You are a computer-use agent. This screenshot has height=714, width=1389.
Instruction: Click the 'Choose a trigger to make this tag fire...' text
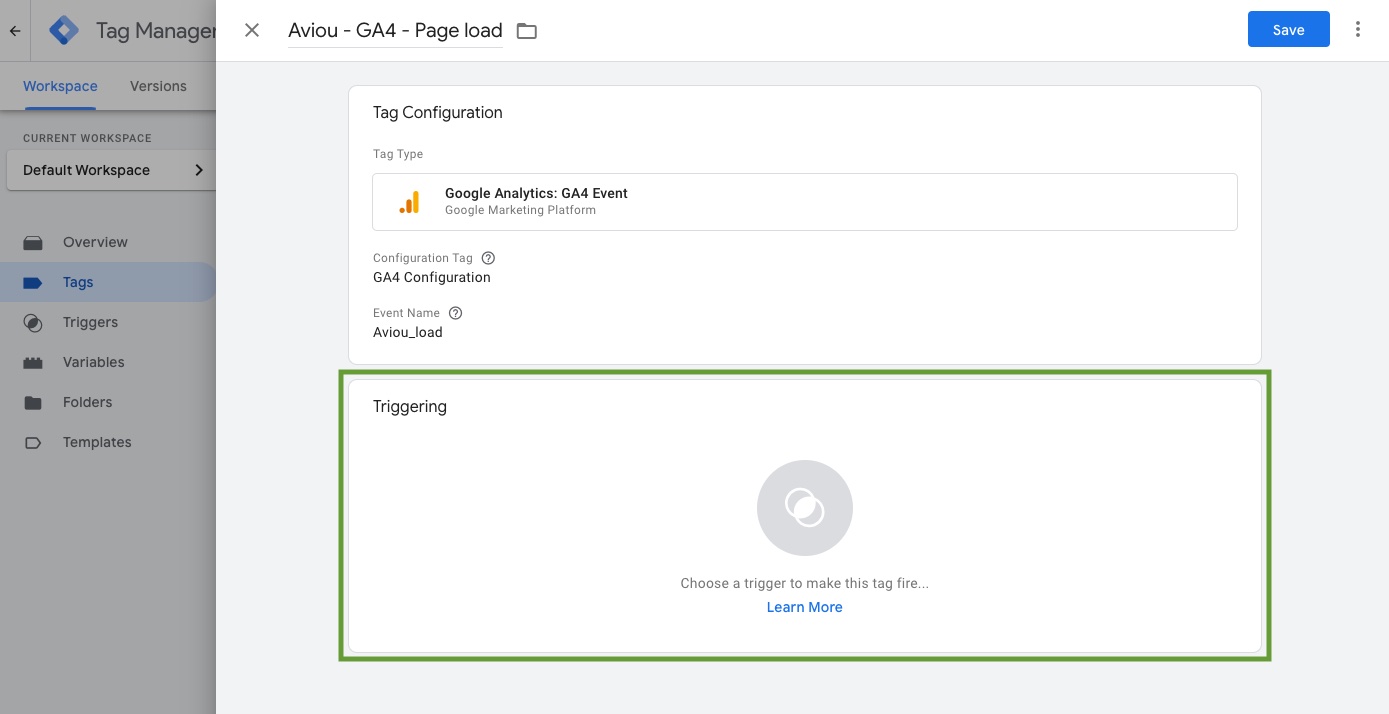coord(805,583)
